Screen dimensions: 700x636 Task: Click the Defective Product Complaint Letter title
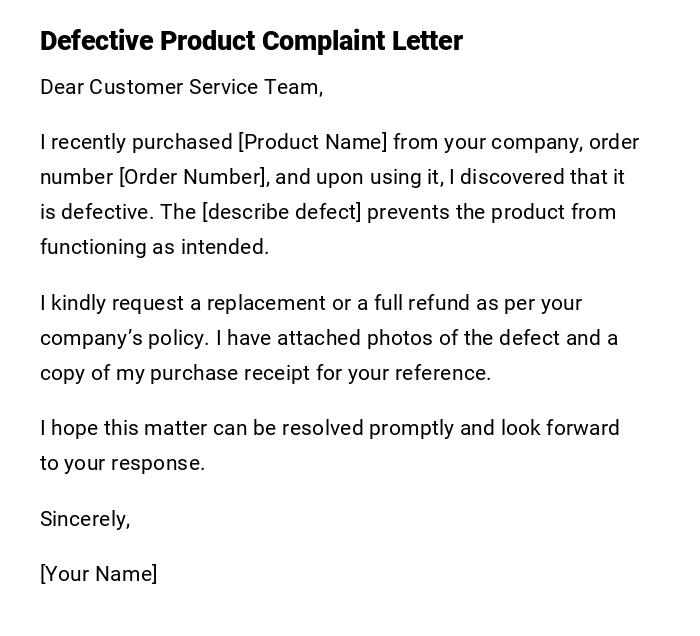(x=251, y=41)
